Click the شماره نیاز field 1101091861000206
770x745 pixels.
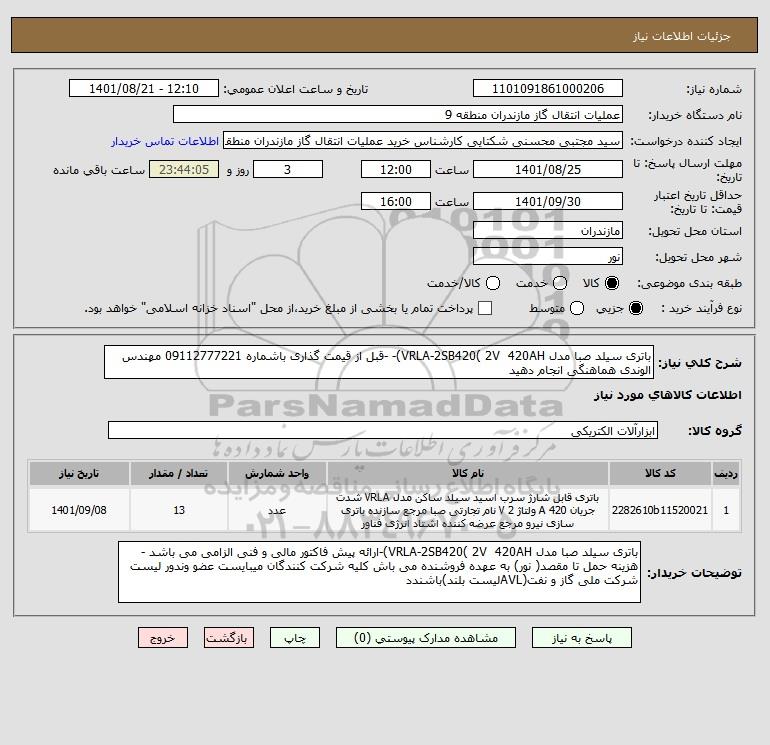[548, 88]
